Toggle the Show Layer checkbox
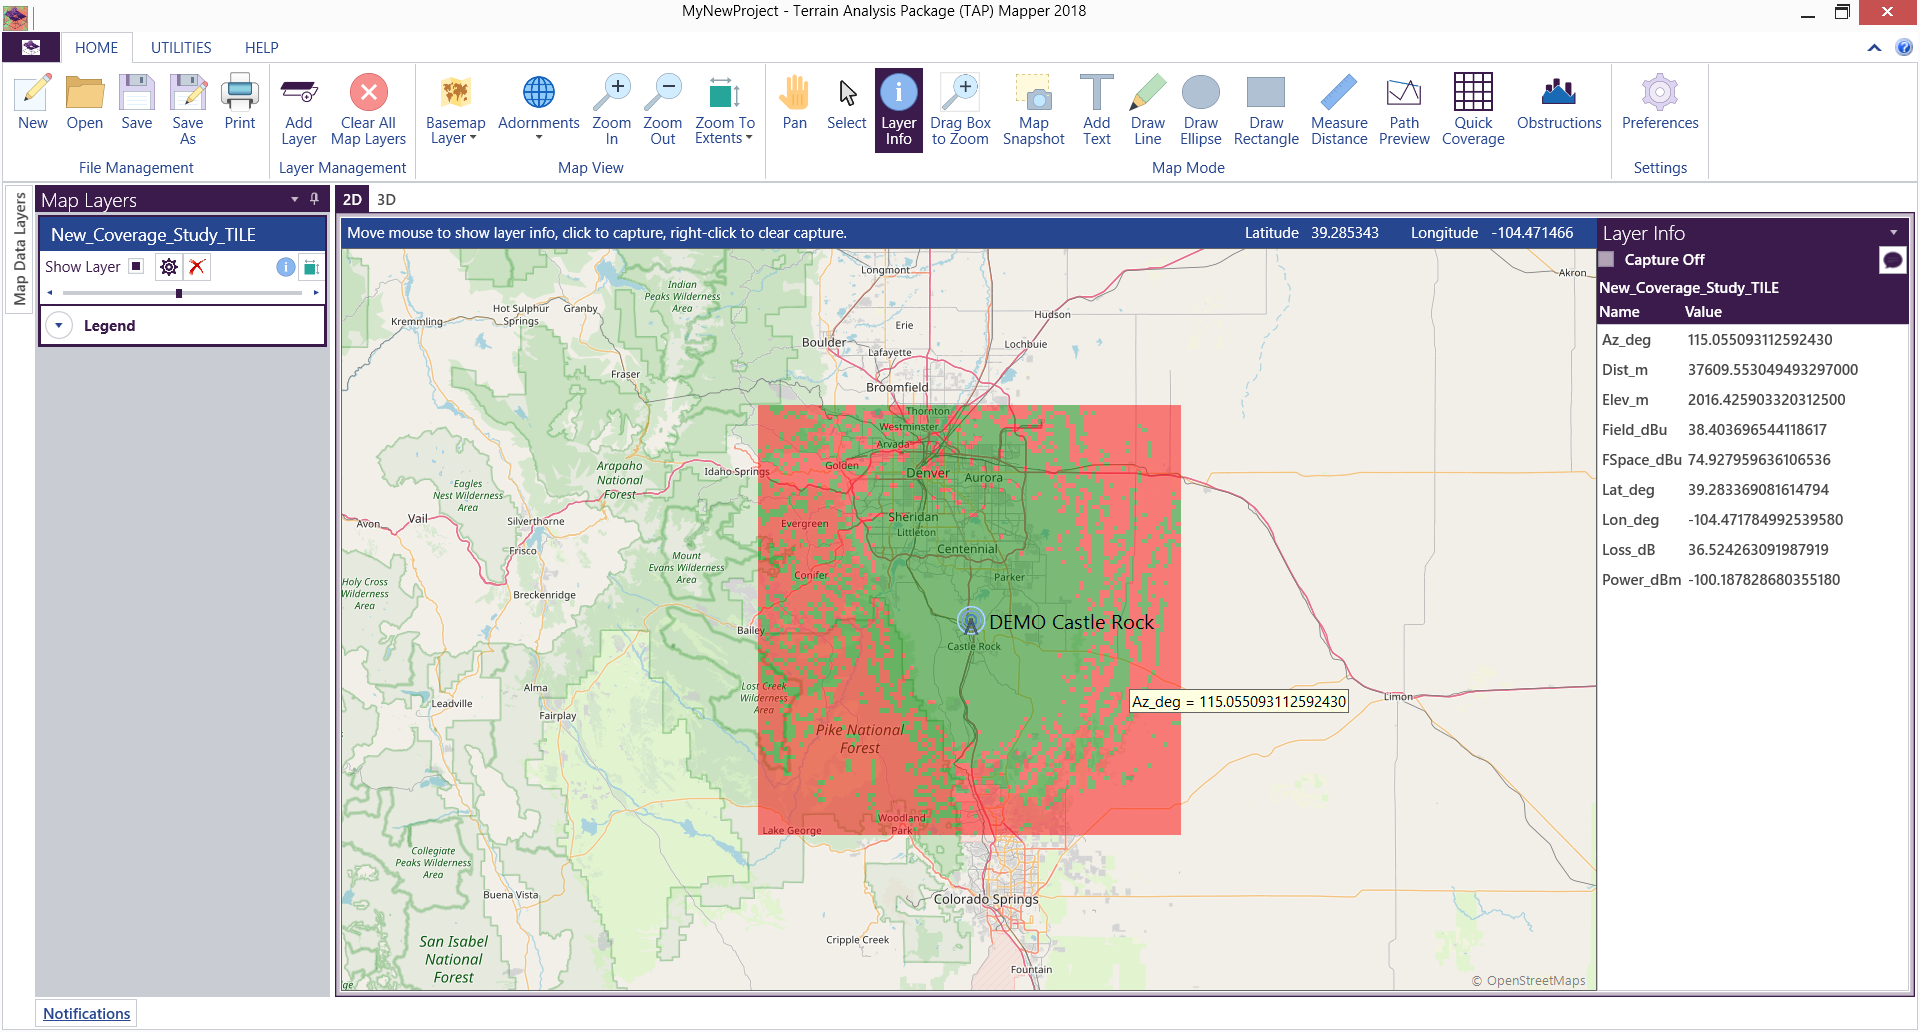 pos(137,267)
